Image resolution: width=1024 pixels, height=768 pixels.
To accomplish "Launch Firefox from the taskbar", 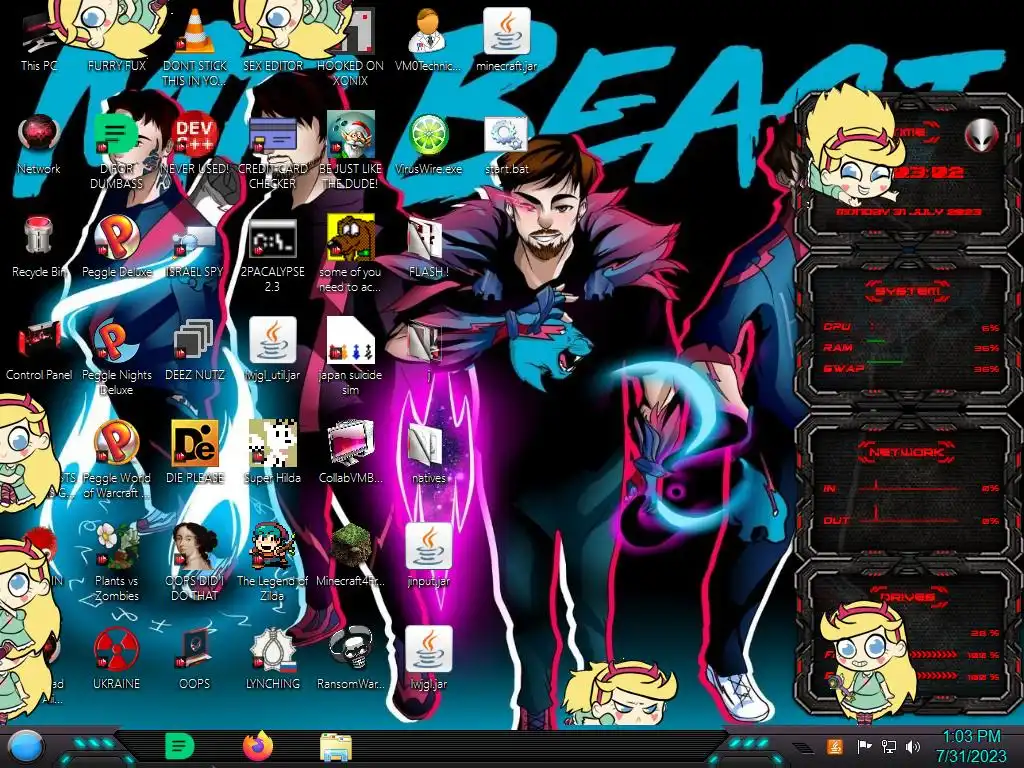I will click(x=258, y=746).
